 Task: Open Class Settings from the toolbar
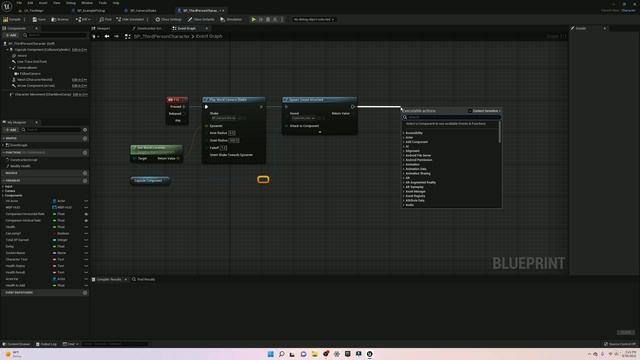pyautogui.click(x=169, y=19)
